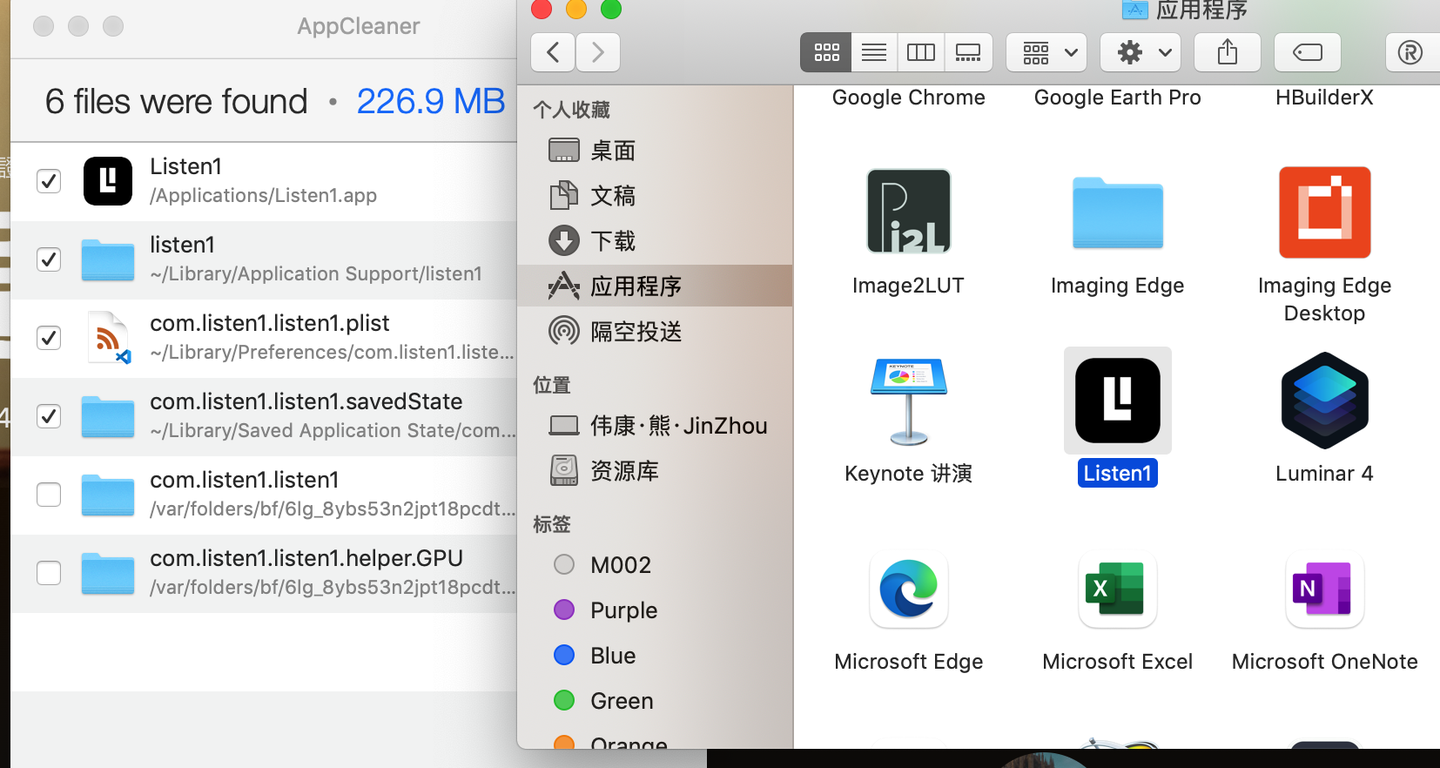Open 桌面 in the Finder sidebar

pyautogui.click(x=655, y=150)
